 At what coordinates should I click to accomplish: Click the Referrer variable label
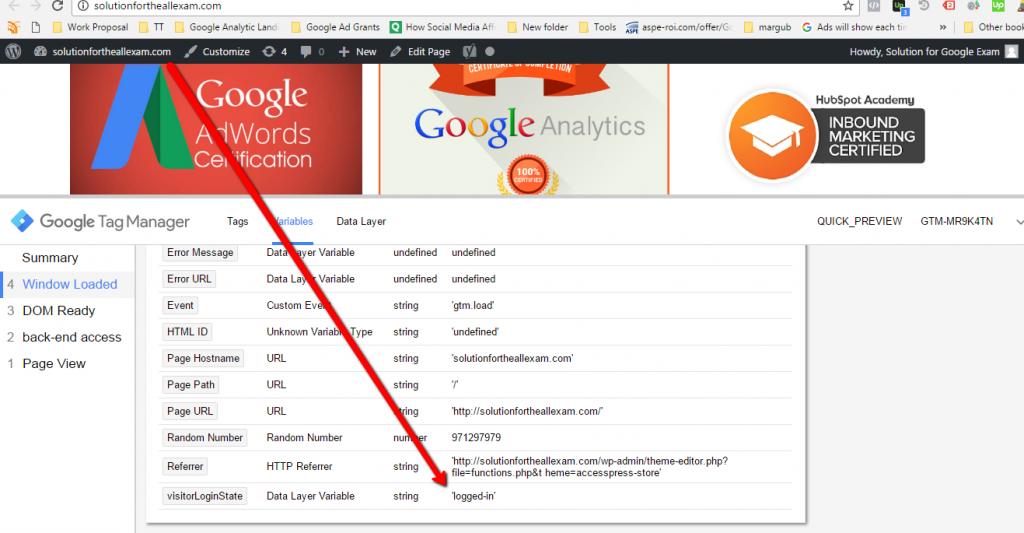(x=185, y=466)
